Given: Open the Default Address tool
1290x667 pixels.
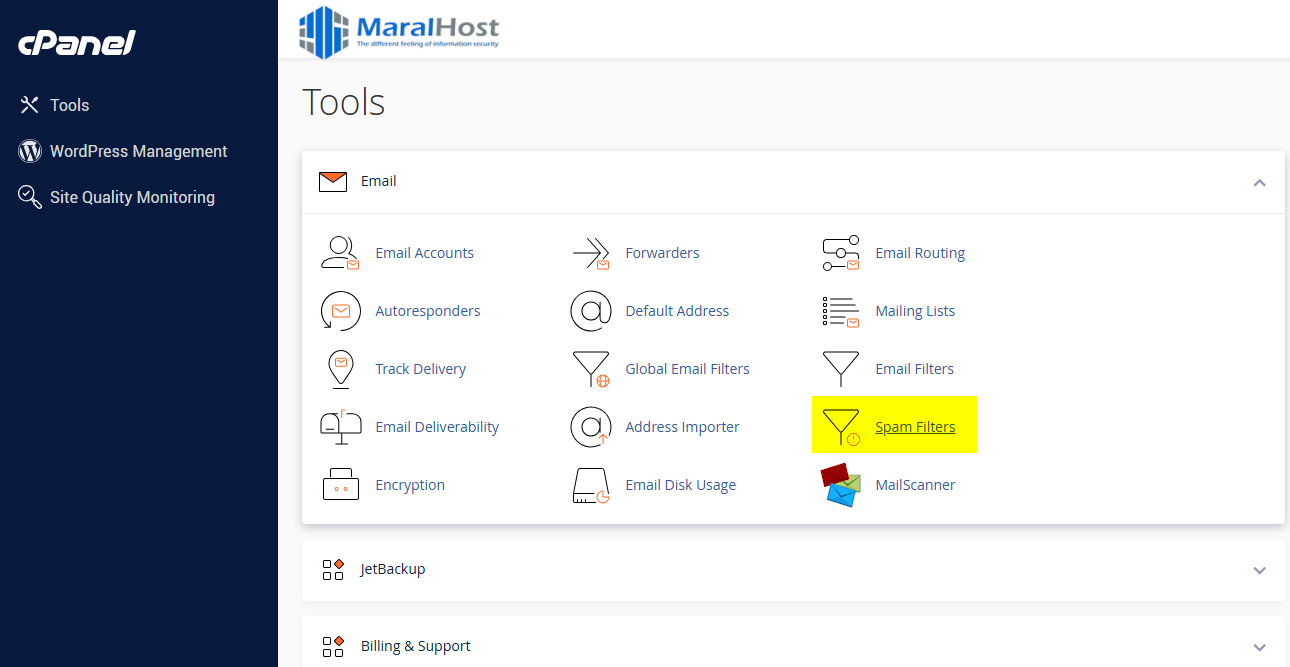Looking at the screenshot, I should point(677,311).
